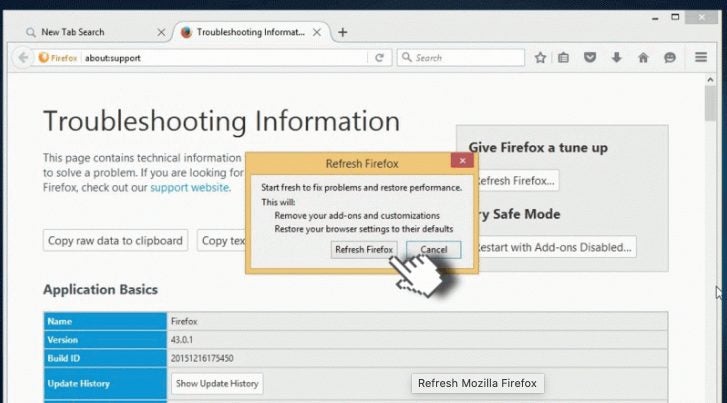Click the Application Basics heading
727x403 pixels.
(x=100, y=289)
